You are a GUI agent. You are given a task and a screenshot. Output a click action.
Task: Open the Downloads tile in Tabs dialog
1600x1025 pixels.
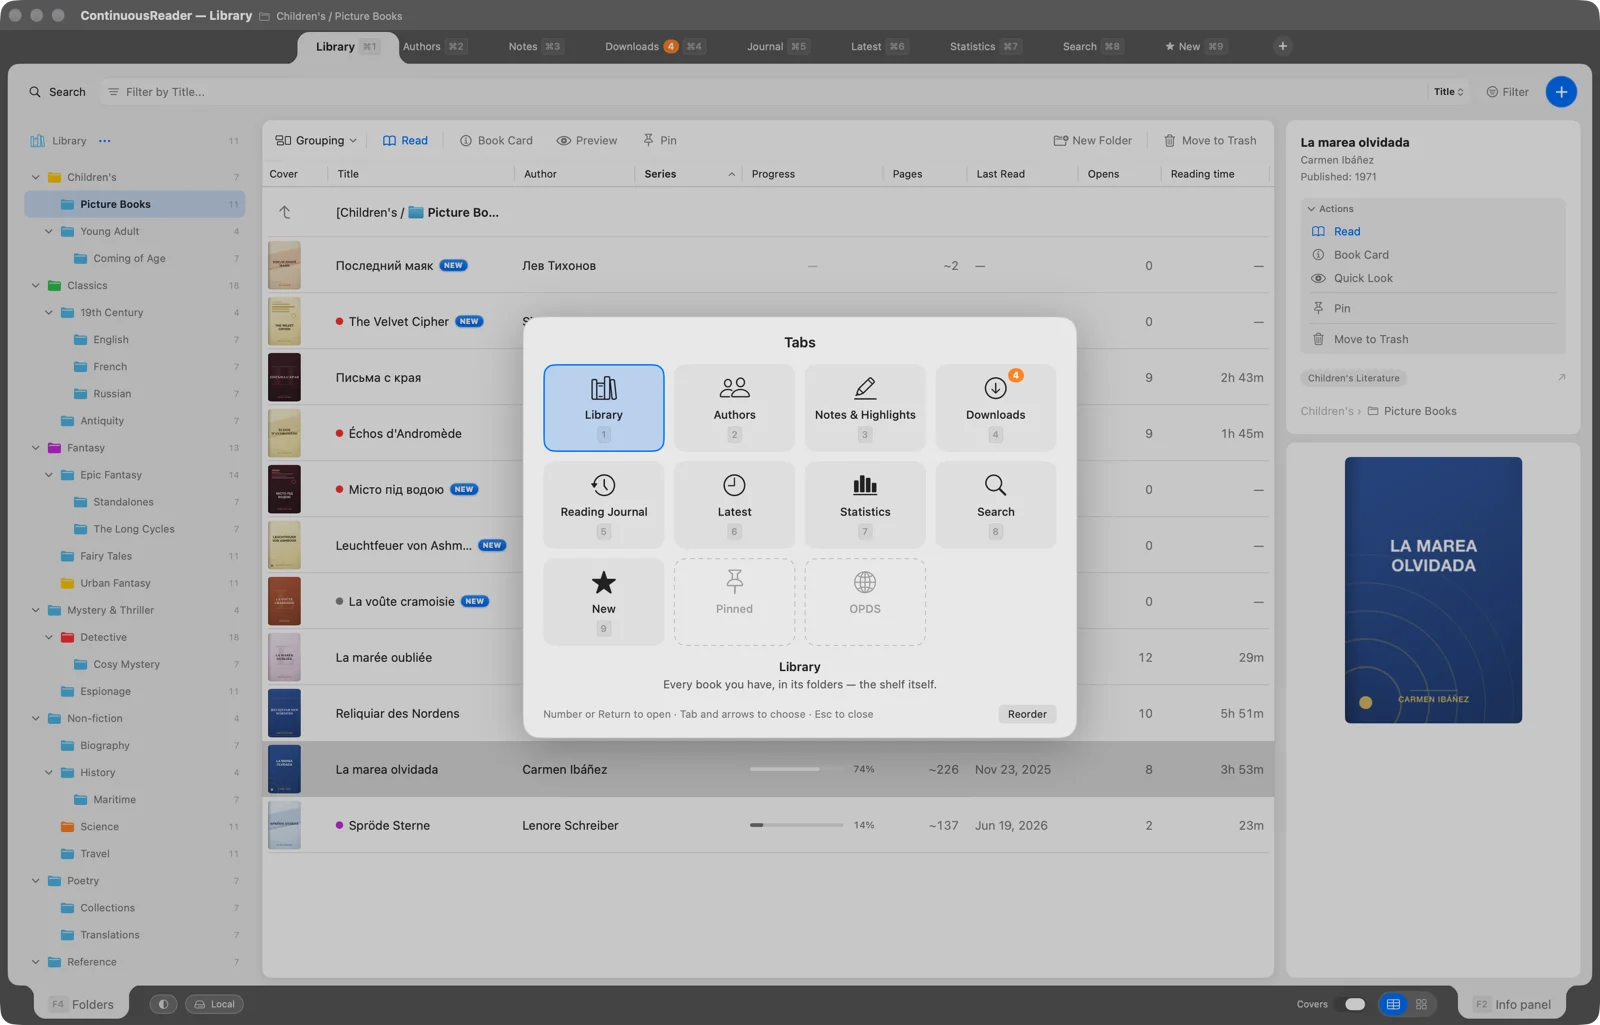[x=995, y=408]
